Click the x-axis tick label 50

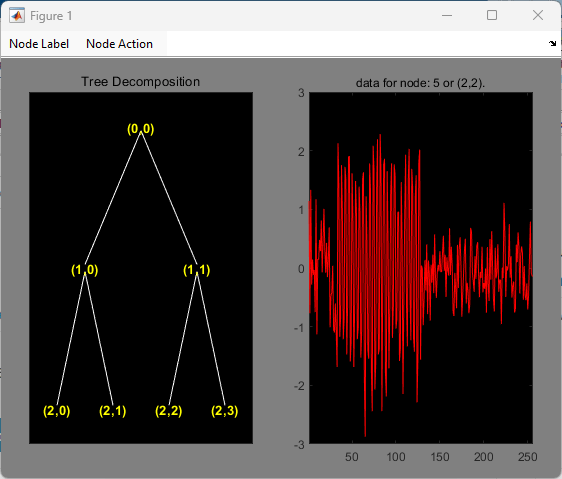coord(352,457)
